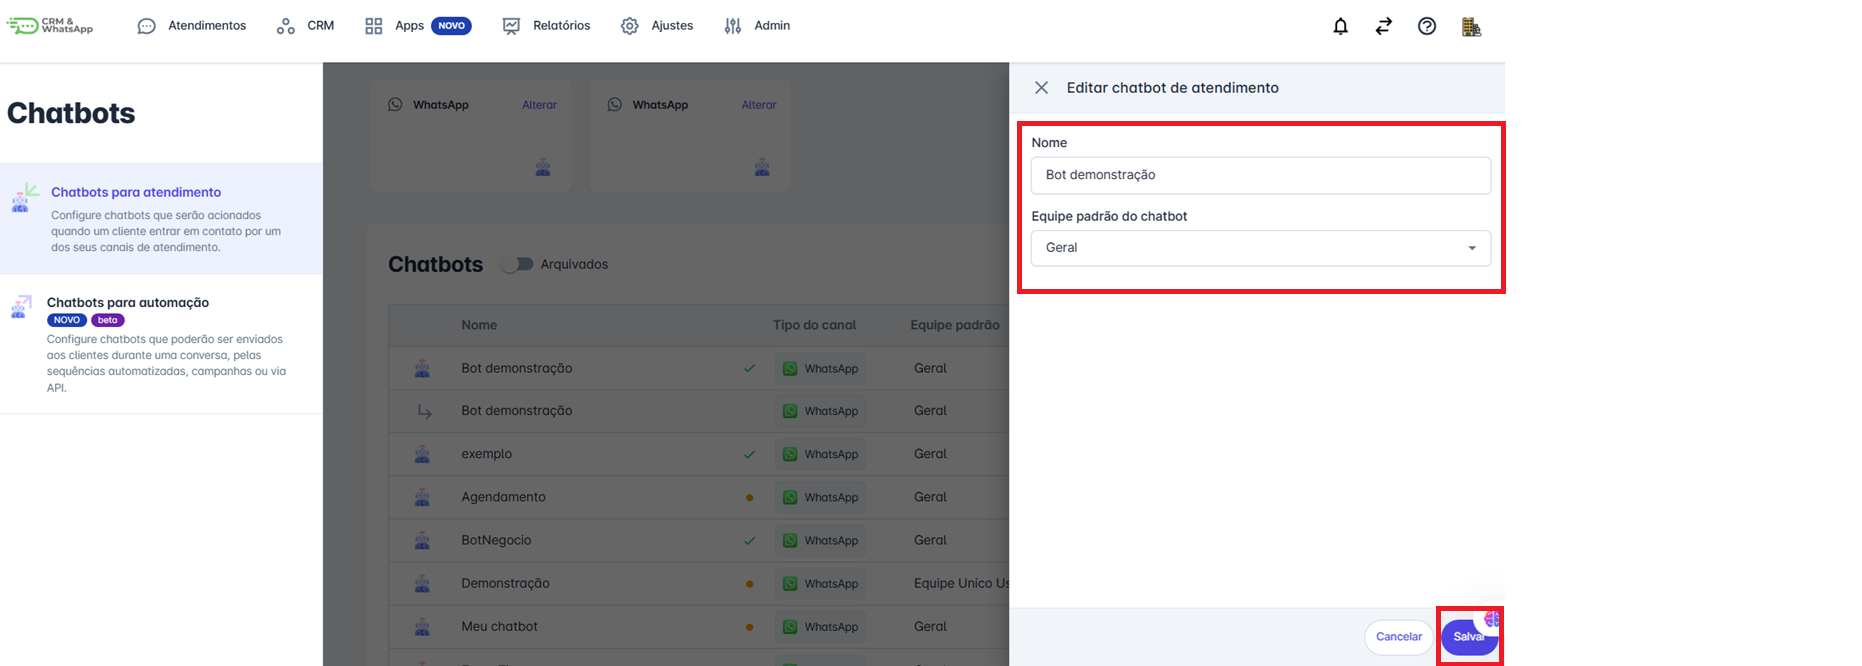Click the company building profile icon
The image size is (1862, 666).
point(1470,27)
